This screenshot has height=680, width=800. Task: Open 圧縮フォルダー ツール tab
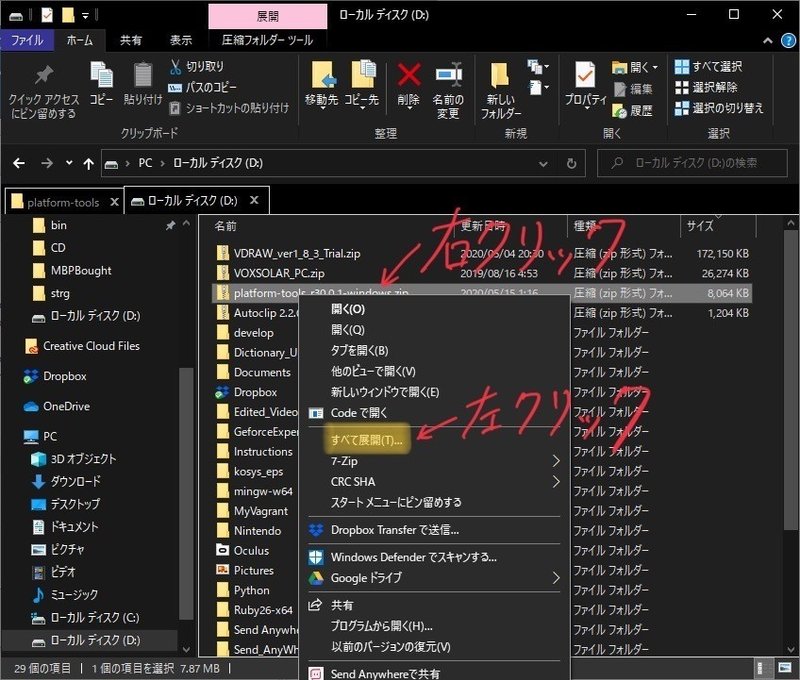(x=267, y=40)
